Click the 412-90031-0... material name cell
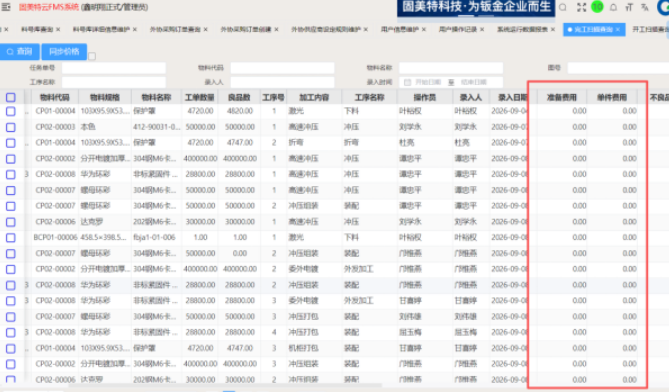The height and width of the screenshot is (392, 669). pos(157,127)
